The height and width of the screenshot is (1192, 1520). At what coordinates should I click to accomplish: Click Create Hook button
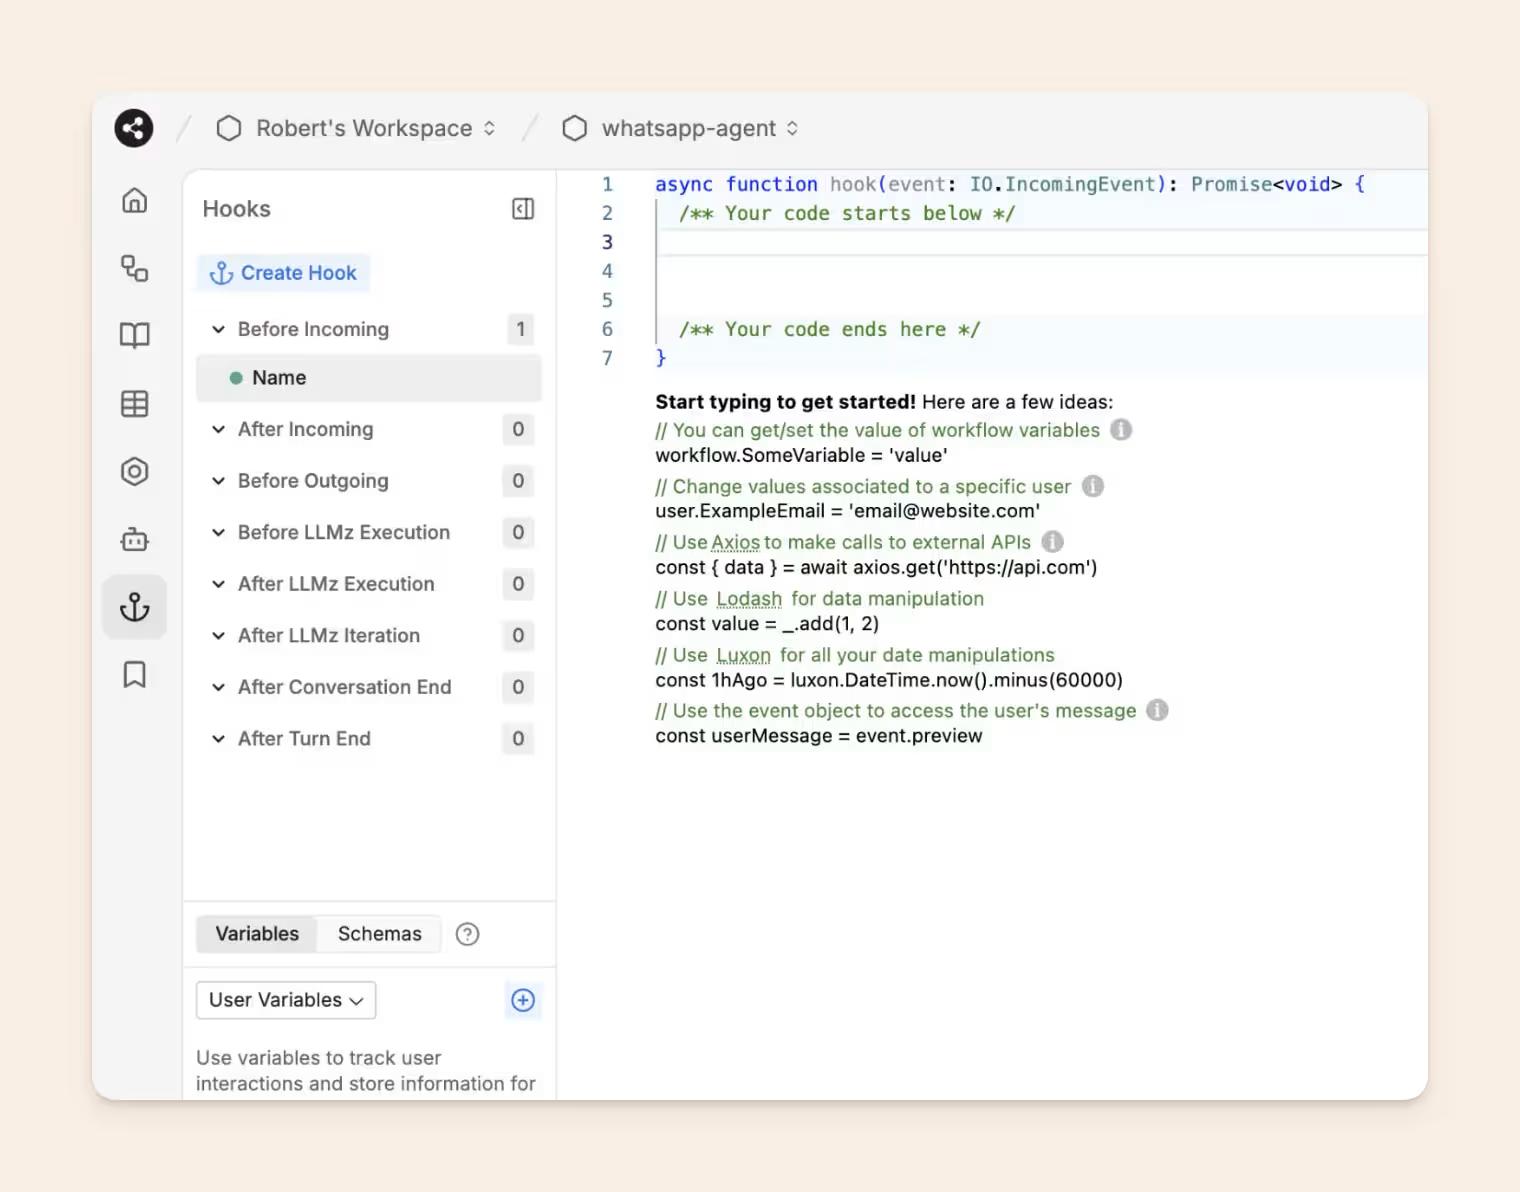(x=283, y=273)
